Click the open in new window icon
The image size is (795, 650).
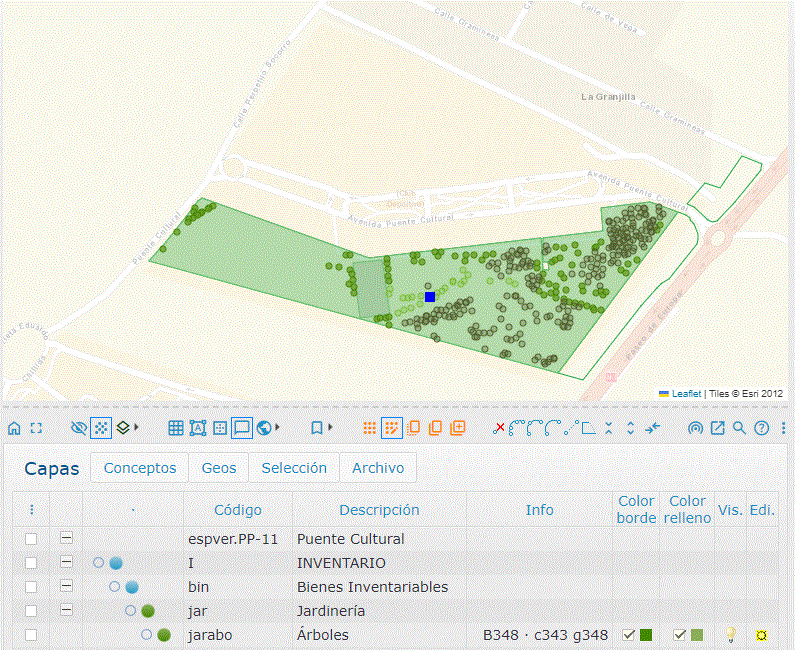pyautogui.click(x=717, y=428)
